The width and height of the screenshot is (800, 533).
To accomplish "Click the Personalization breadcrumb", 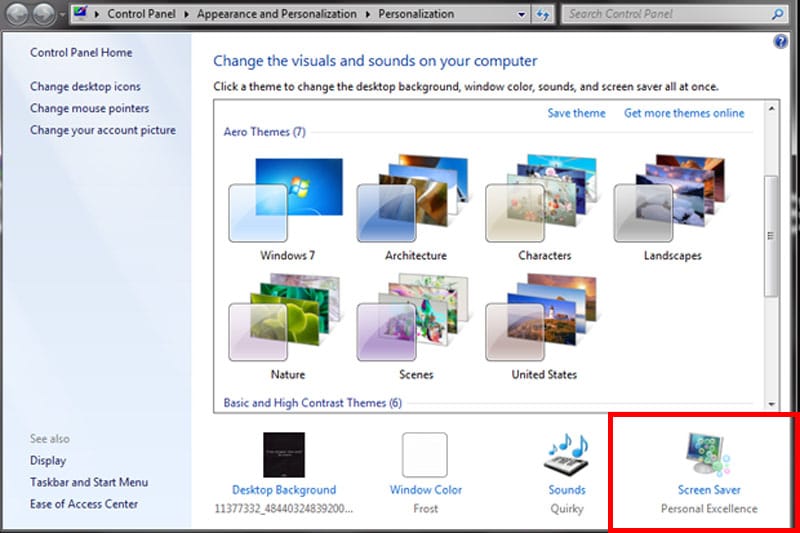I will click(416, 14).
